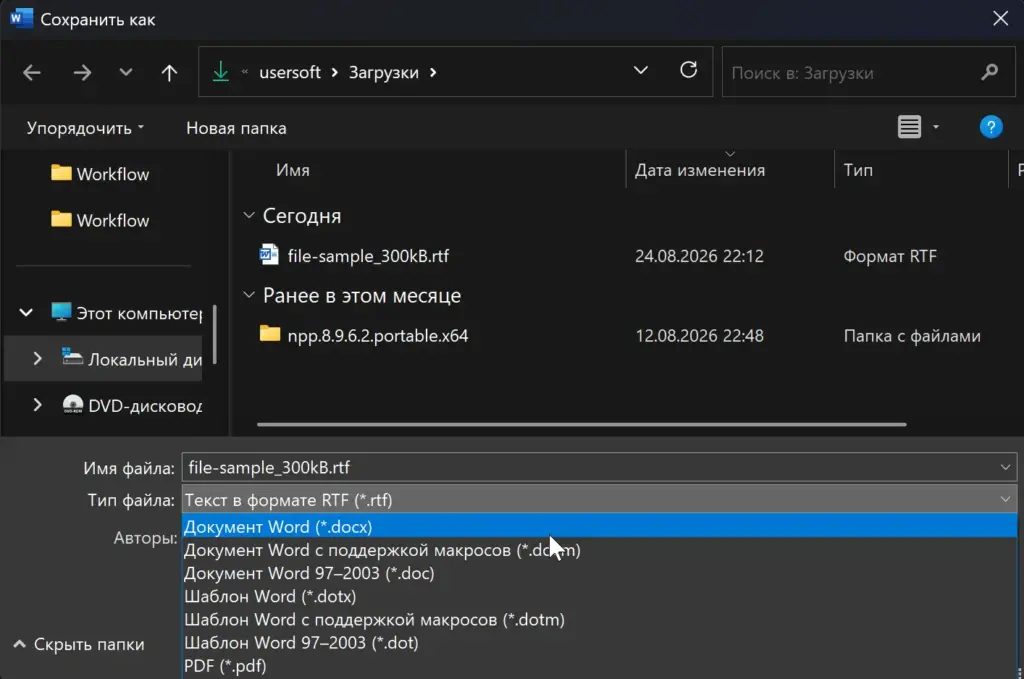Viewport: 1024px width, 679px height.
Task: Open recent locations dropdown next to arrows
Action: pos(125,72)
